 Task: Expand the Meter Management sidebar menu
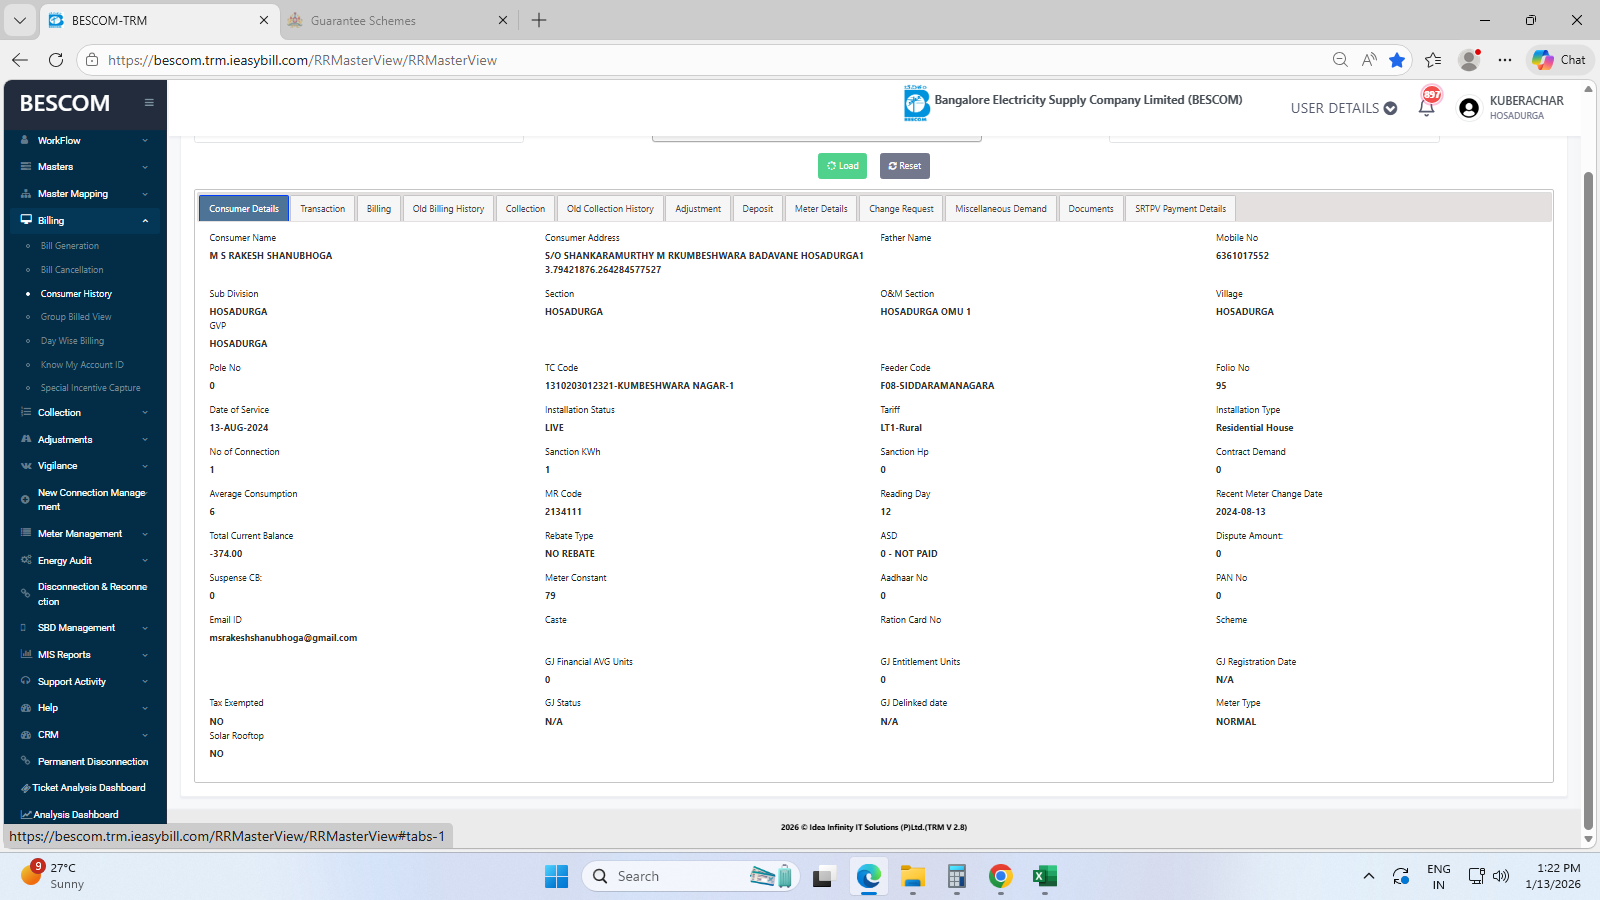tap(85, 534)
